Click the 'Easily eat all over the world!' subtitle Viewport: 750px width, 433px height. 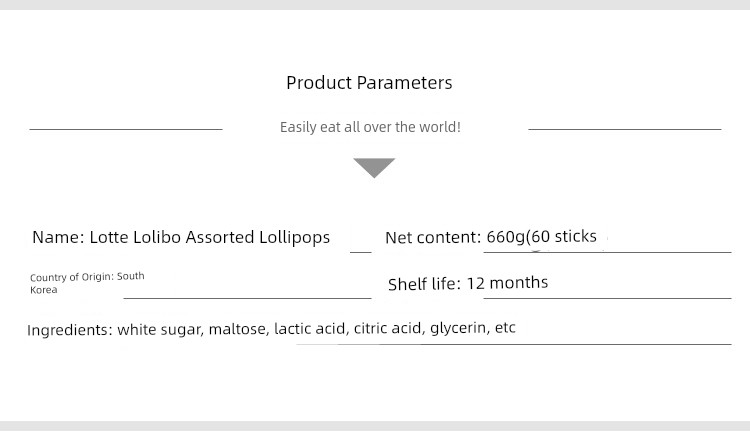tap(370, 127)
